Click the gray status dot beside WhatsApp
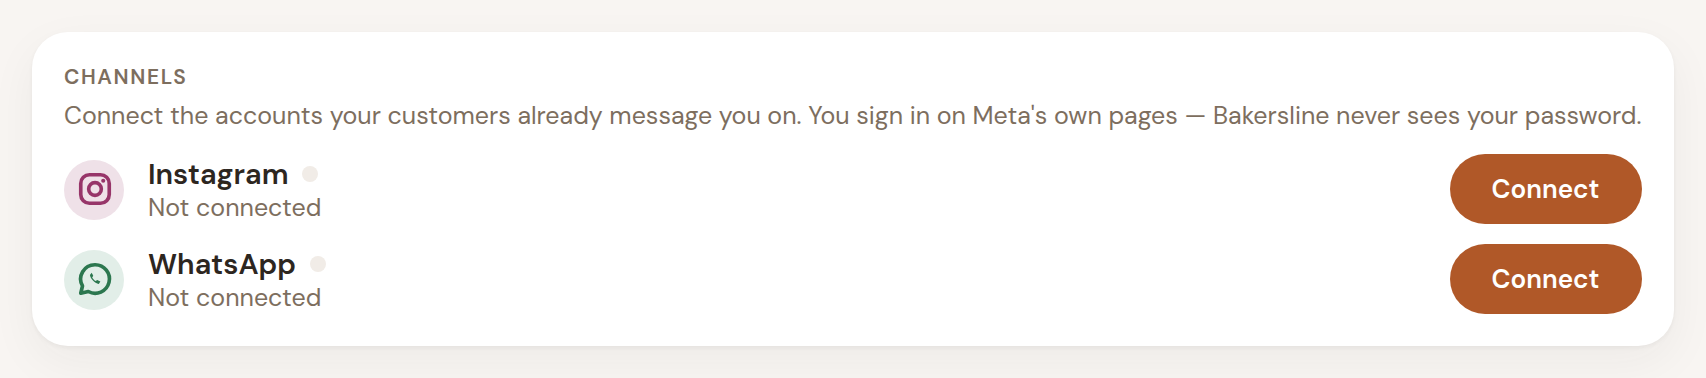Viewport: 1706px width, 378px height. [318, 264]
